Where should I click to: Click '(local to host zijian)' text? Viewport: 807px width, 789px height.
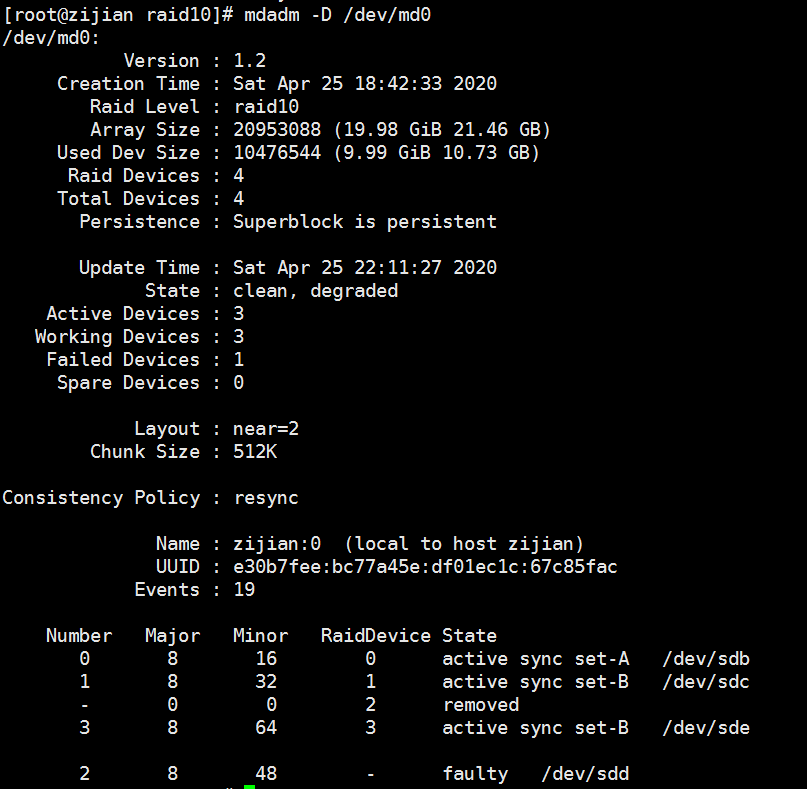(464, 543)
